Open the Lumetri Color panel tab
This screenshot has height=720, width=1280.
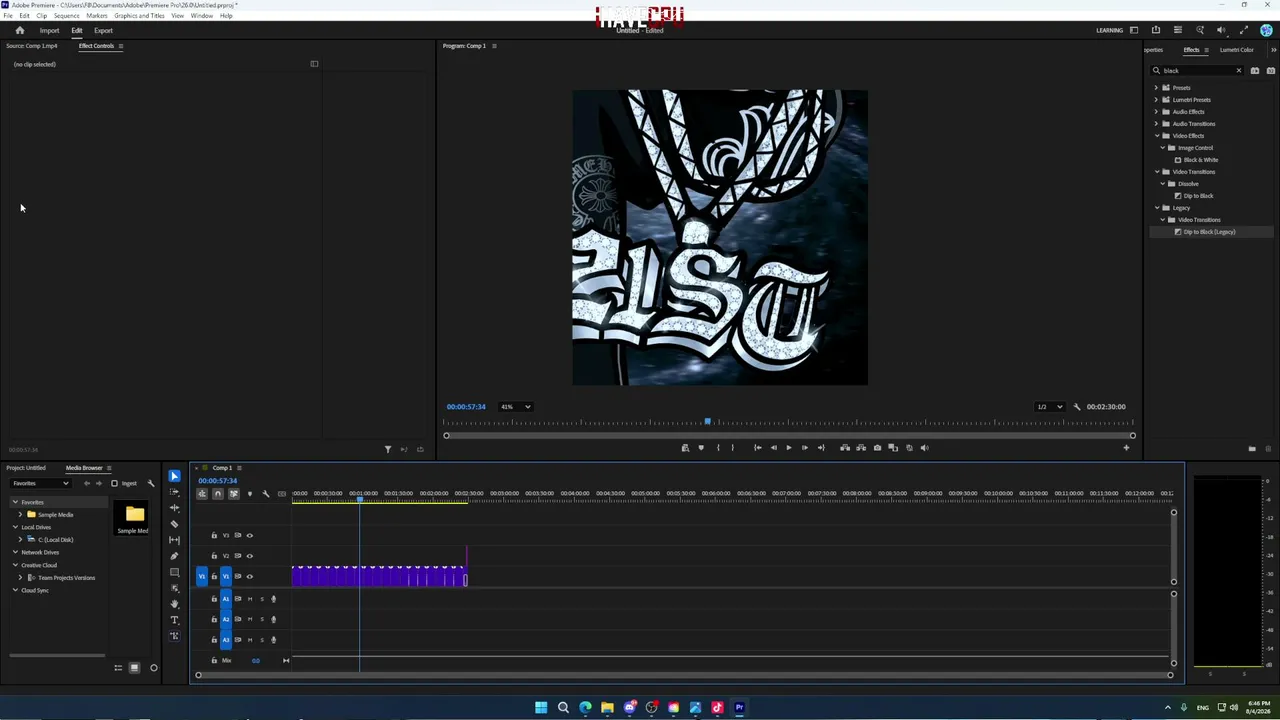coord(1236,50)
